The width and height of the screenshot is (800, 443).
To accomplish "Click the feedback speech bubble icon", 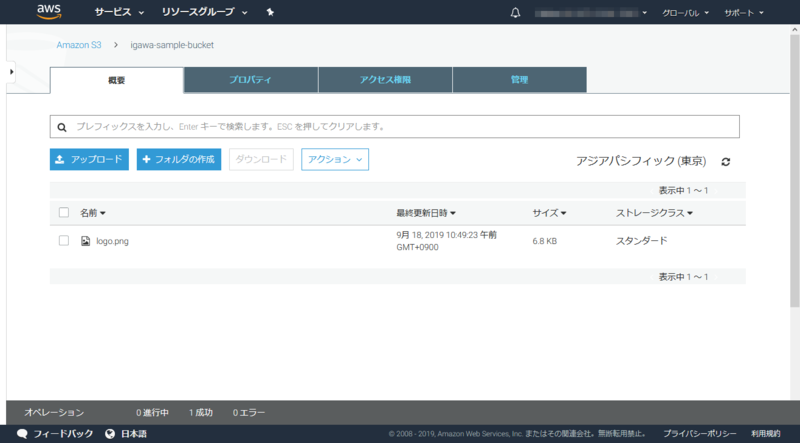I will (22, 434).
